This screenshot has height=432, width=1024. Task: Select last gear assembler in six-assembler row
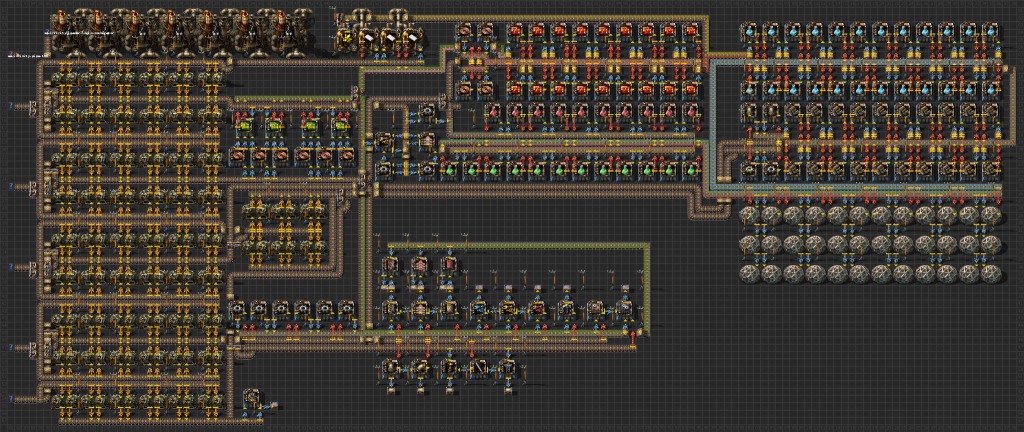(x=347, y=307)
